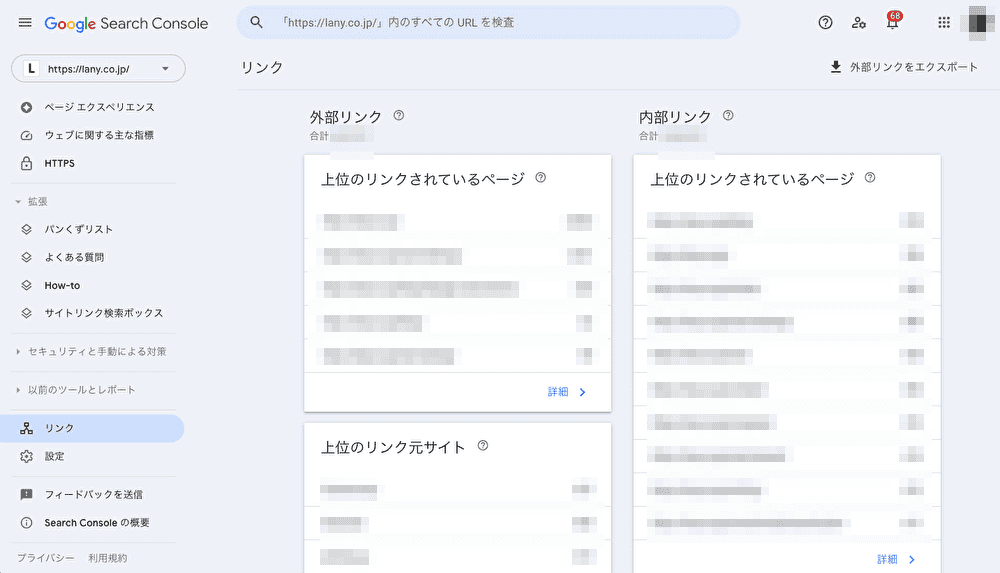
Task: Click the feedback speech bubble icon
Action: click(x=26, y=495)
